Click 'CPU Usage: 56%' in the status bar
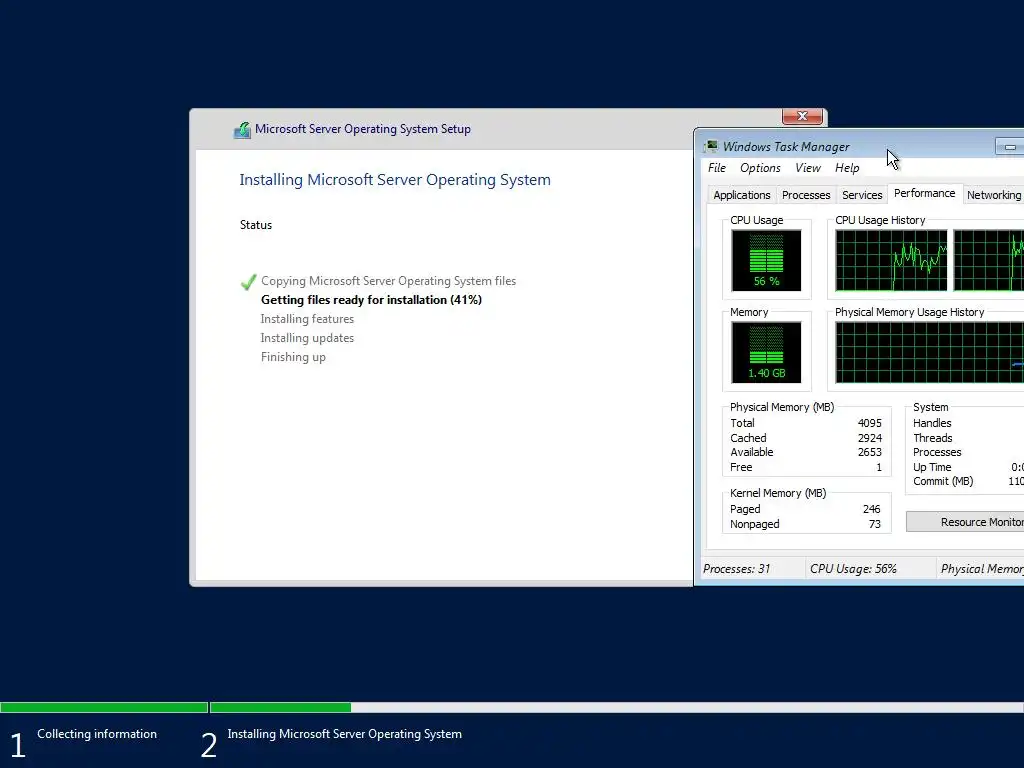Screen dimensions: 1024x768 [853, 569]
